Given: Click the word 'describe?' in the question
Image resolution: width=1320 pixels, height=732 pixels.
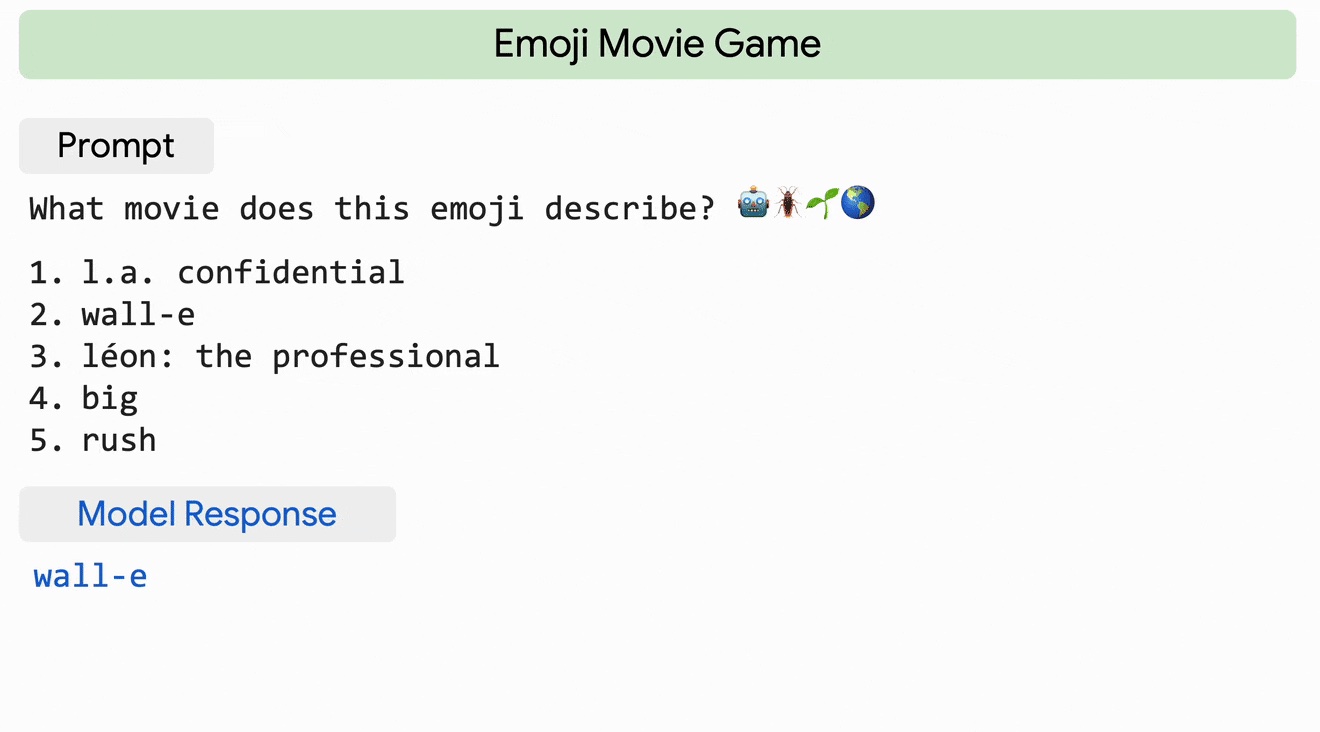Looking at the screenshot, I should click(x=630, y=209).
